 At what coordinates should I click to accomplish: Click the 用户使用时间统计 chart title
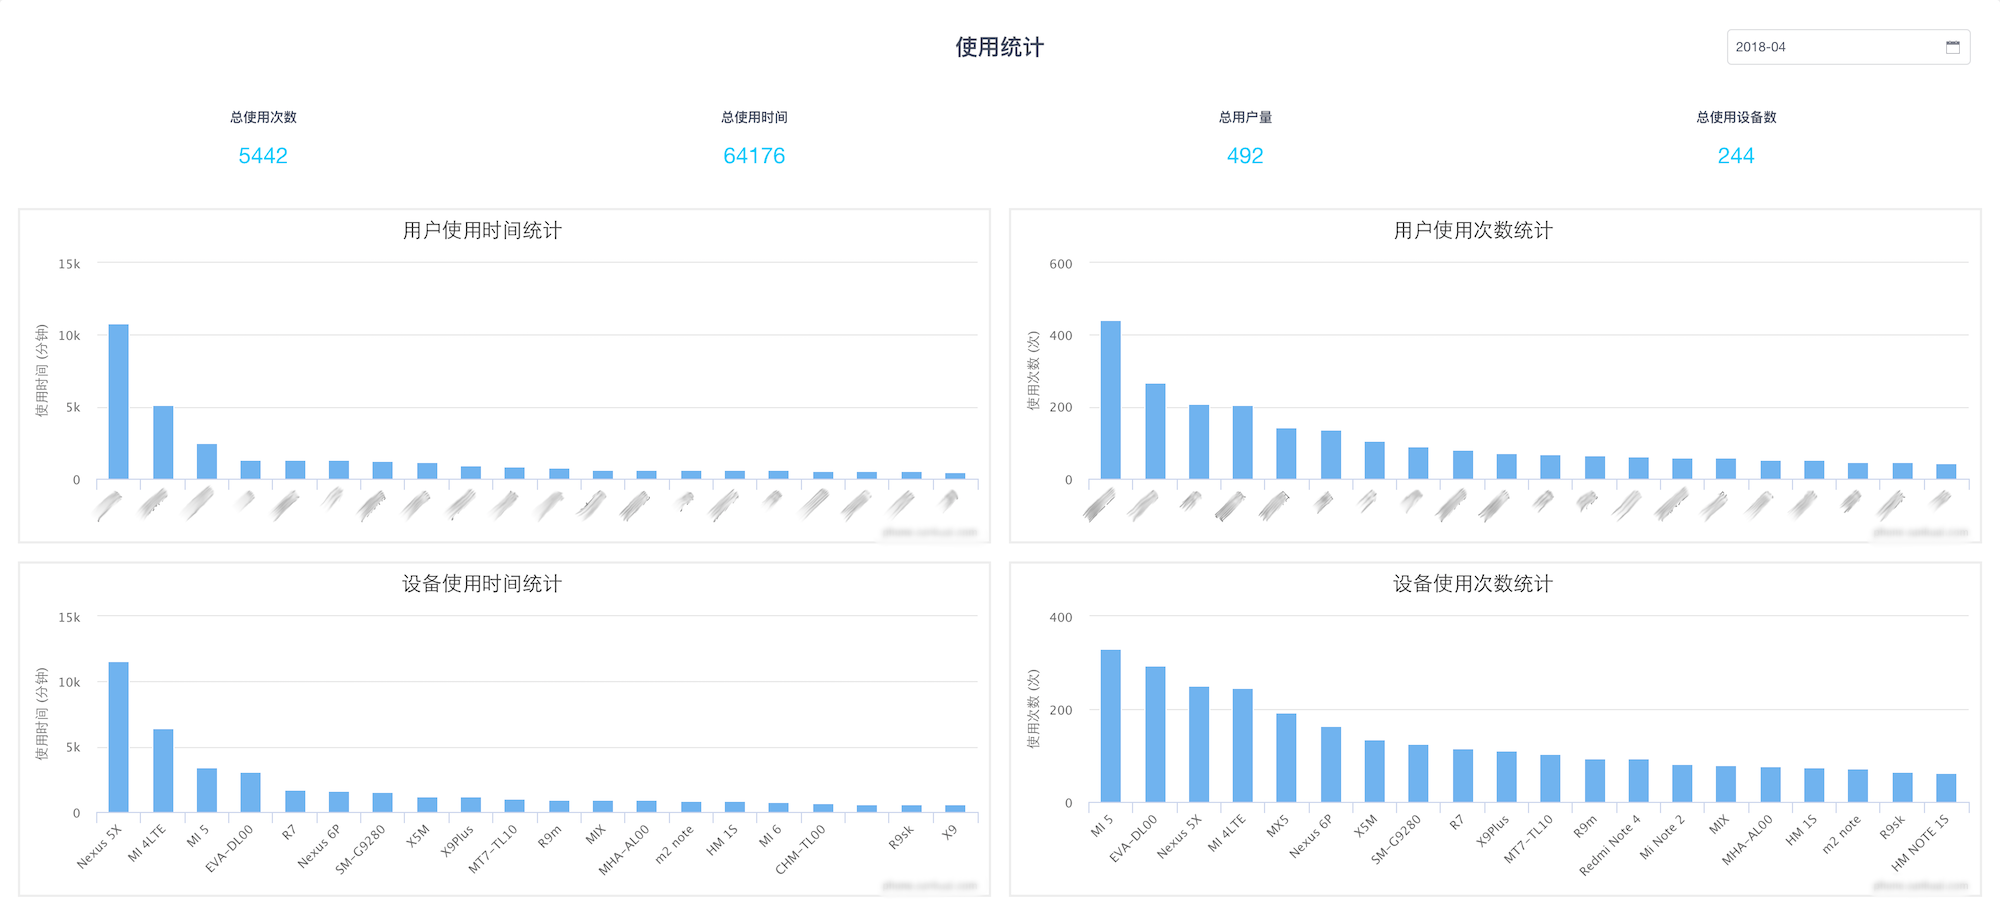pyautogui.click(x=482, y=231)
